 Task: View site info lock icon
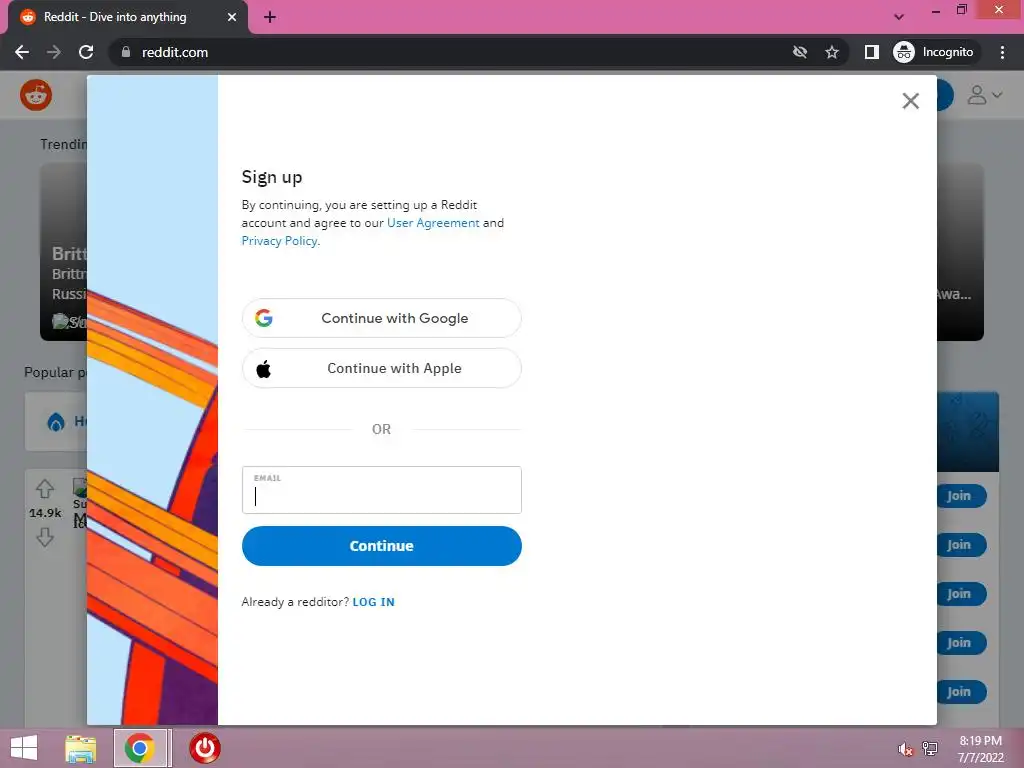point(126,52)
